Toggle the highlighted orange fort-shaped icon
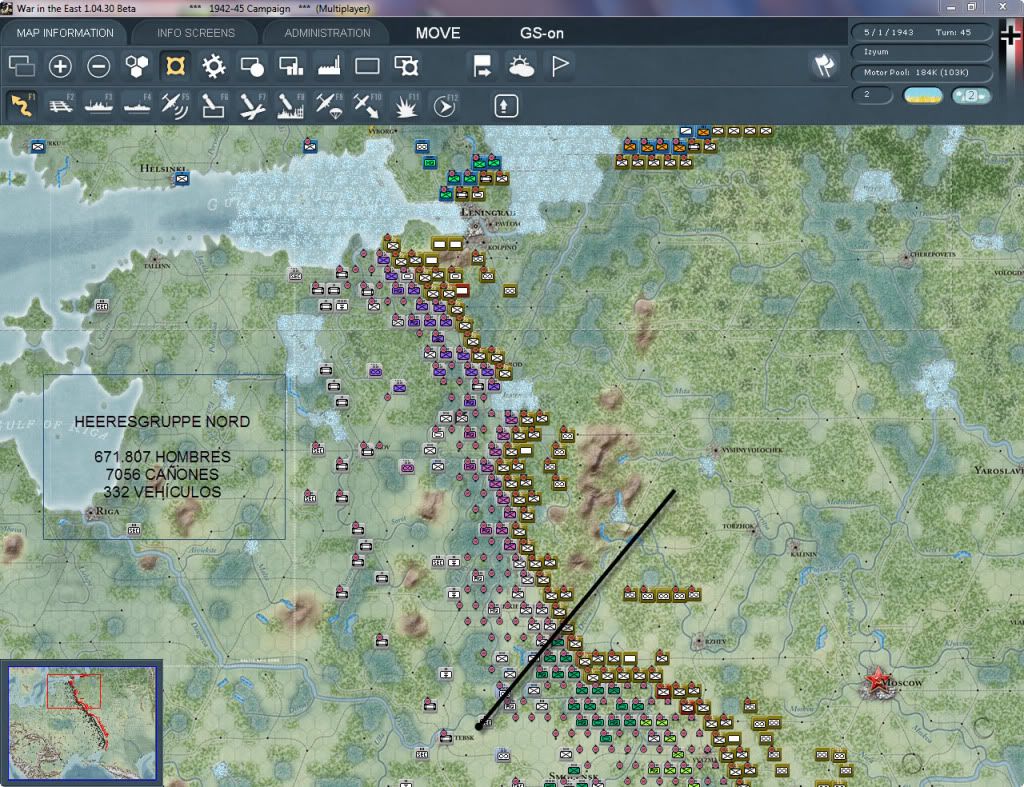Image resolution: width=1024 pixels, height=787 pixels. pos(175,66)
